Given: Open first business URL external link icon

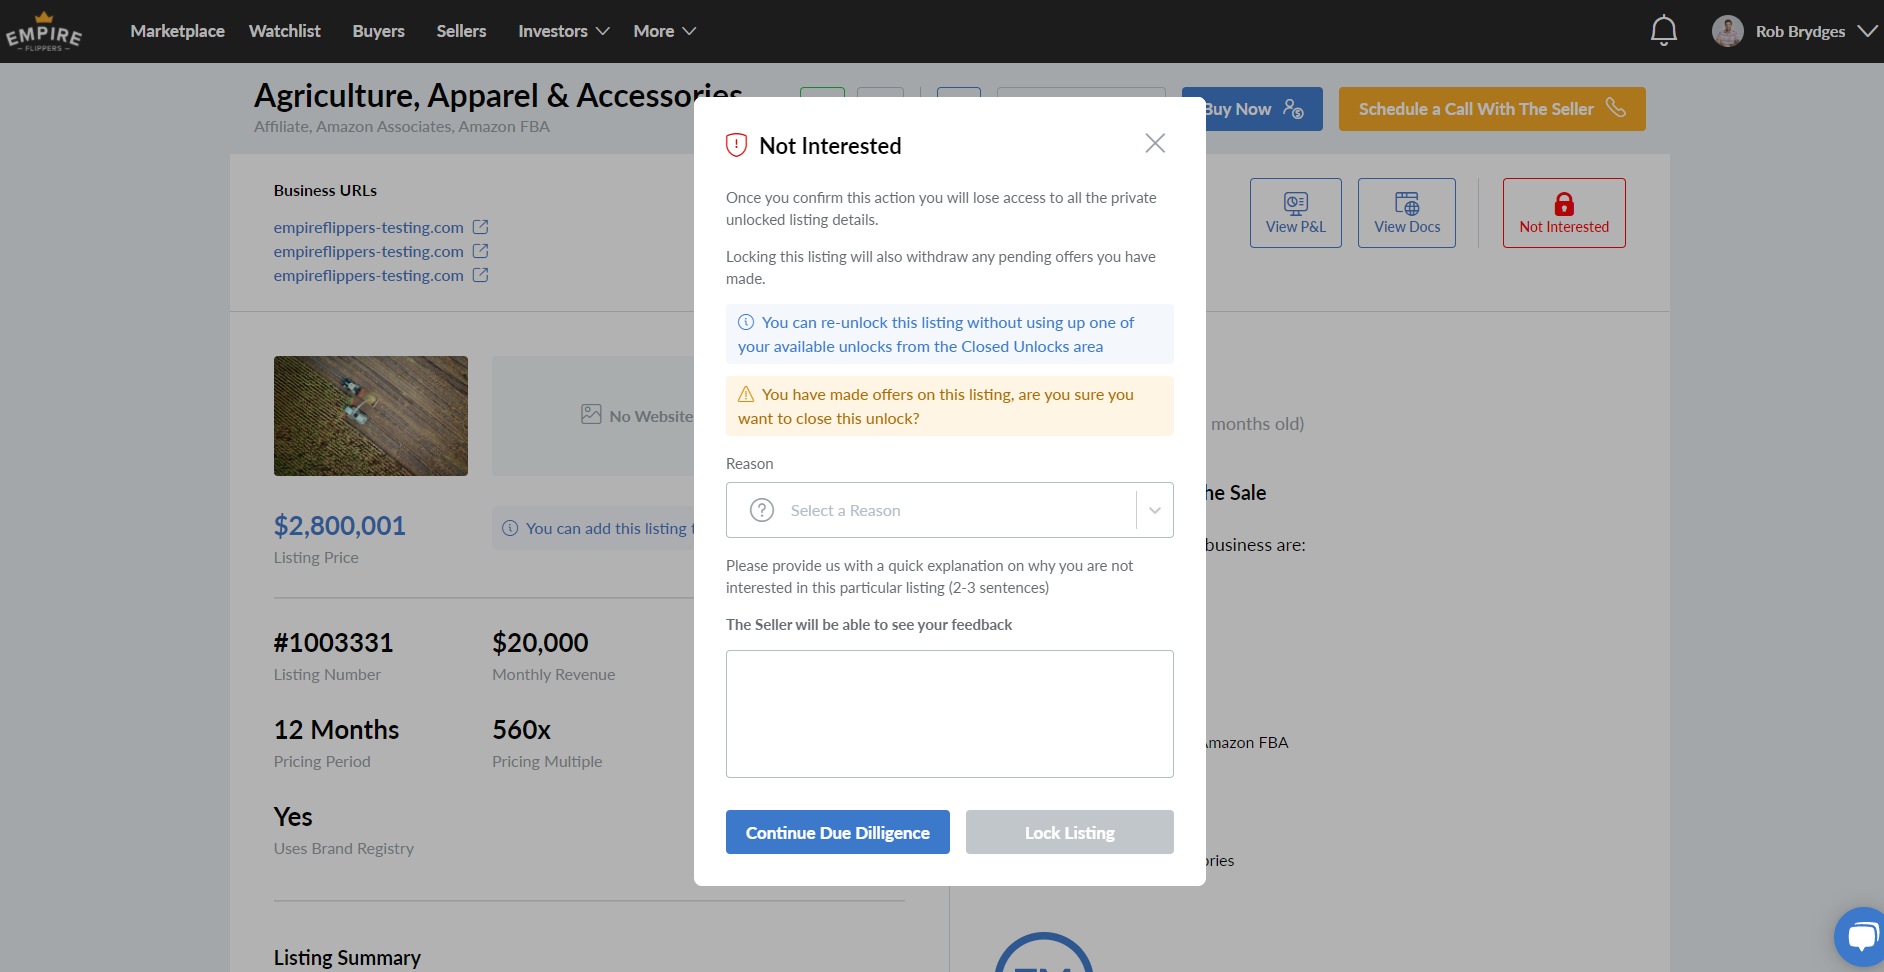Looking at the screenshot, I should pyautogui.click(x=481, y=227).
